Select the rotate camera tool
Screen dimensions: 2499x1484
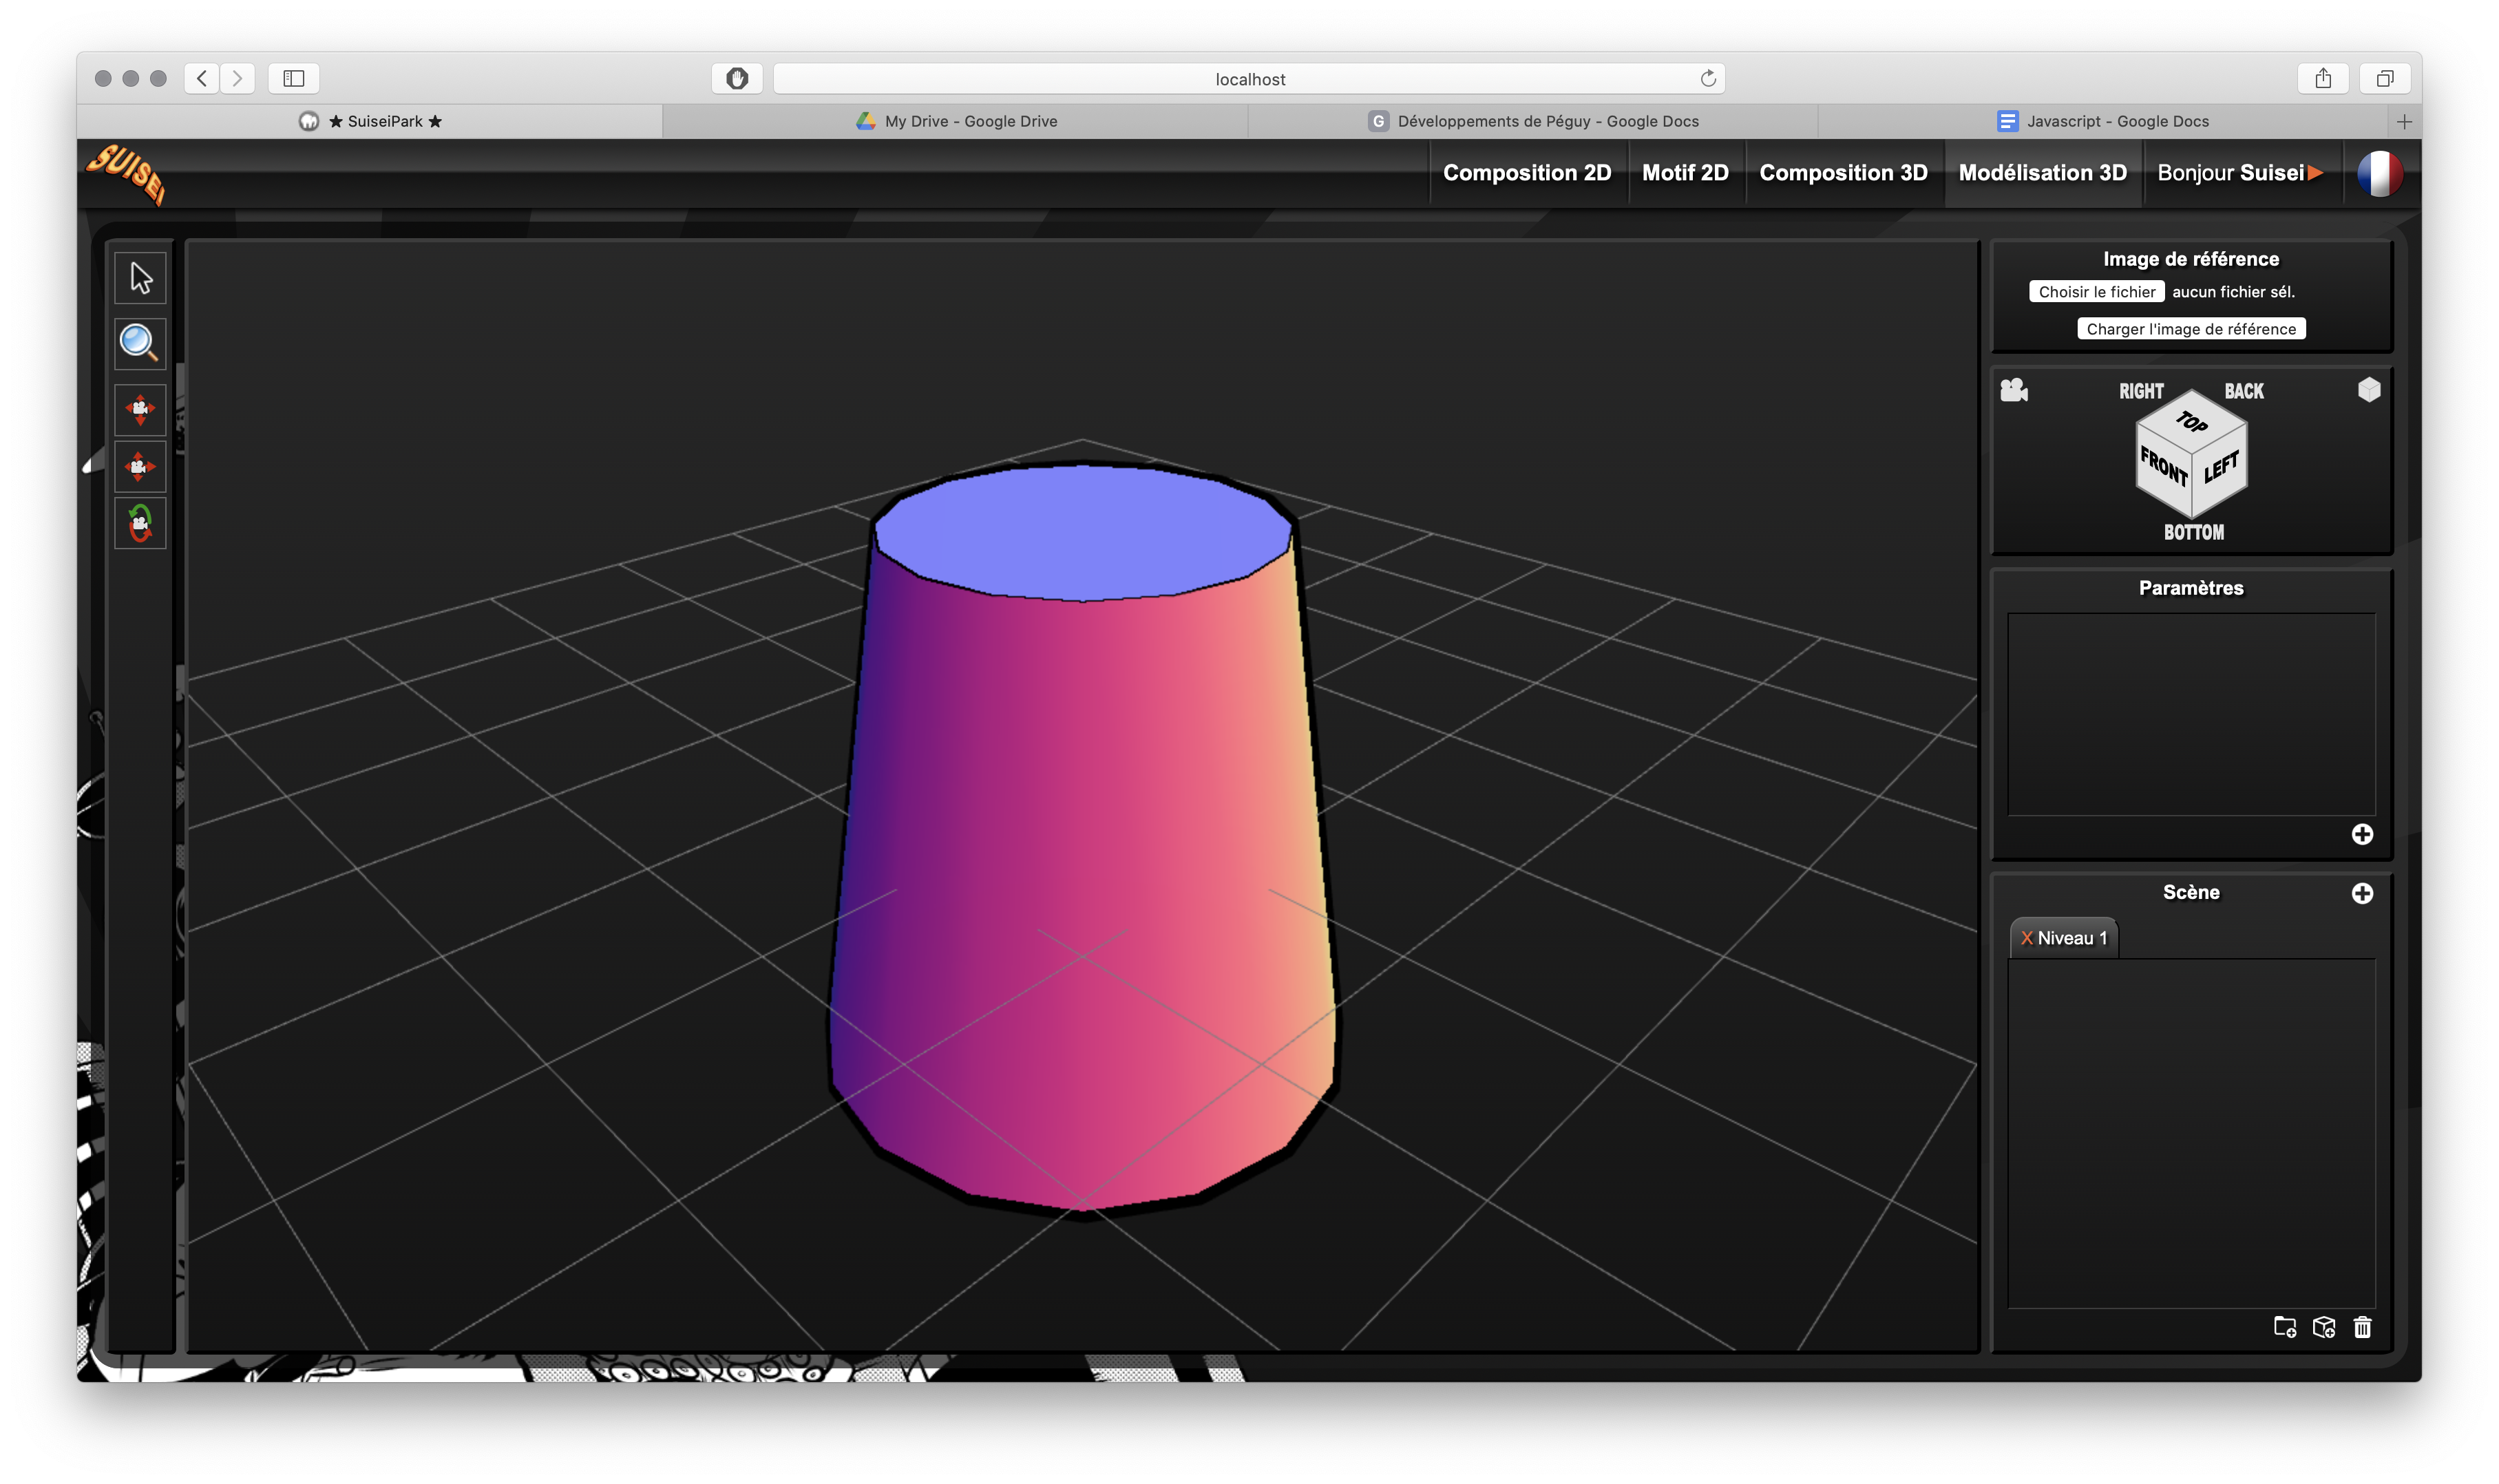tap(140, 523)
